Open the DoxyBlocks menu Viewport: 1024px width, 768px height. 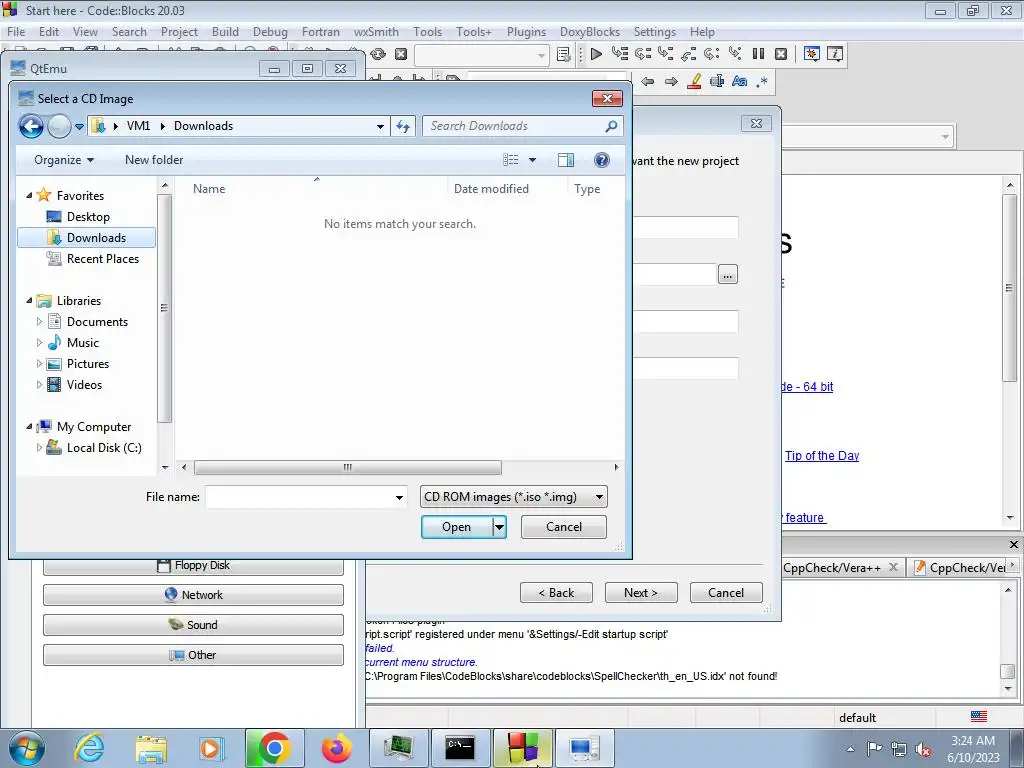coord(590,31)
